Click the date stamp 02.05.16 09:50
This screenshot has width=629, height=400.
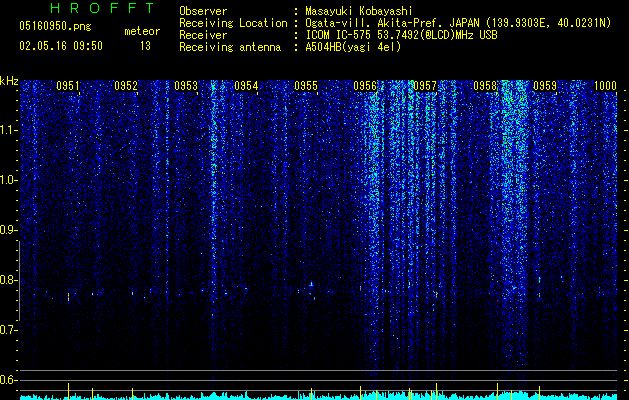point(61,46)
